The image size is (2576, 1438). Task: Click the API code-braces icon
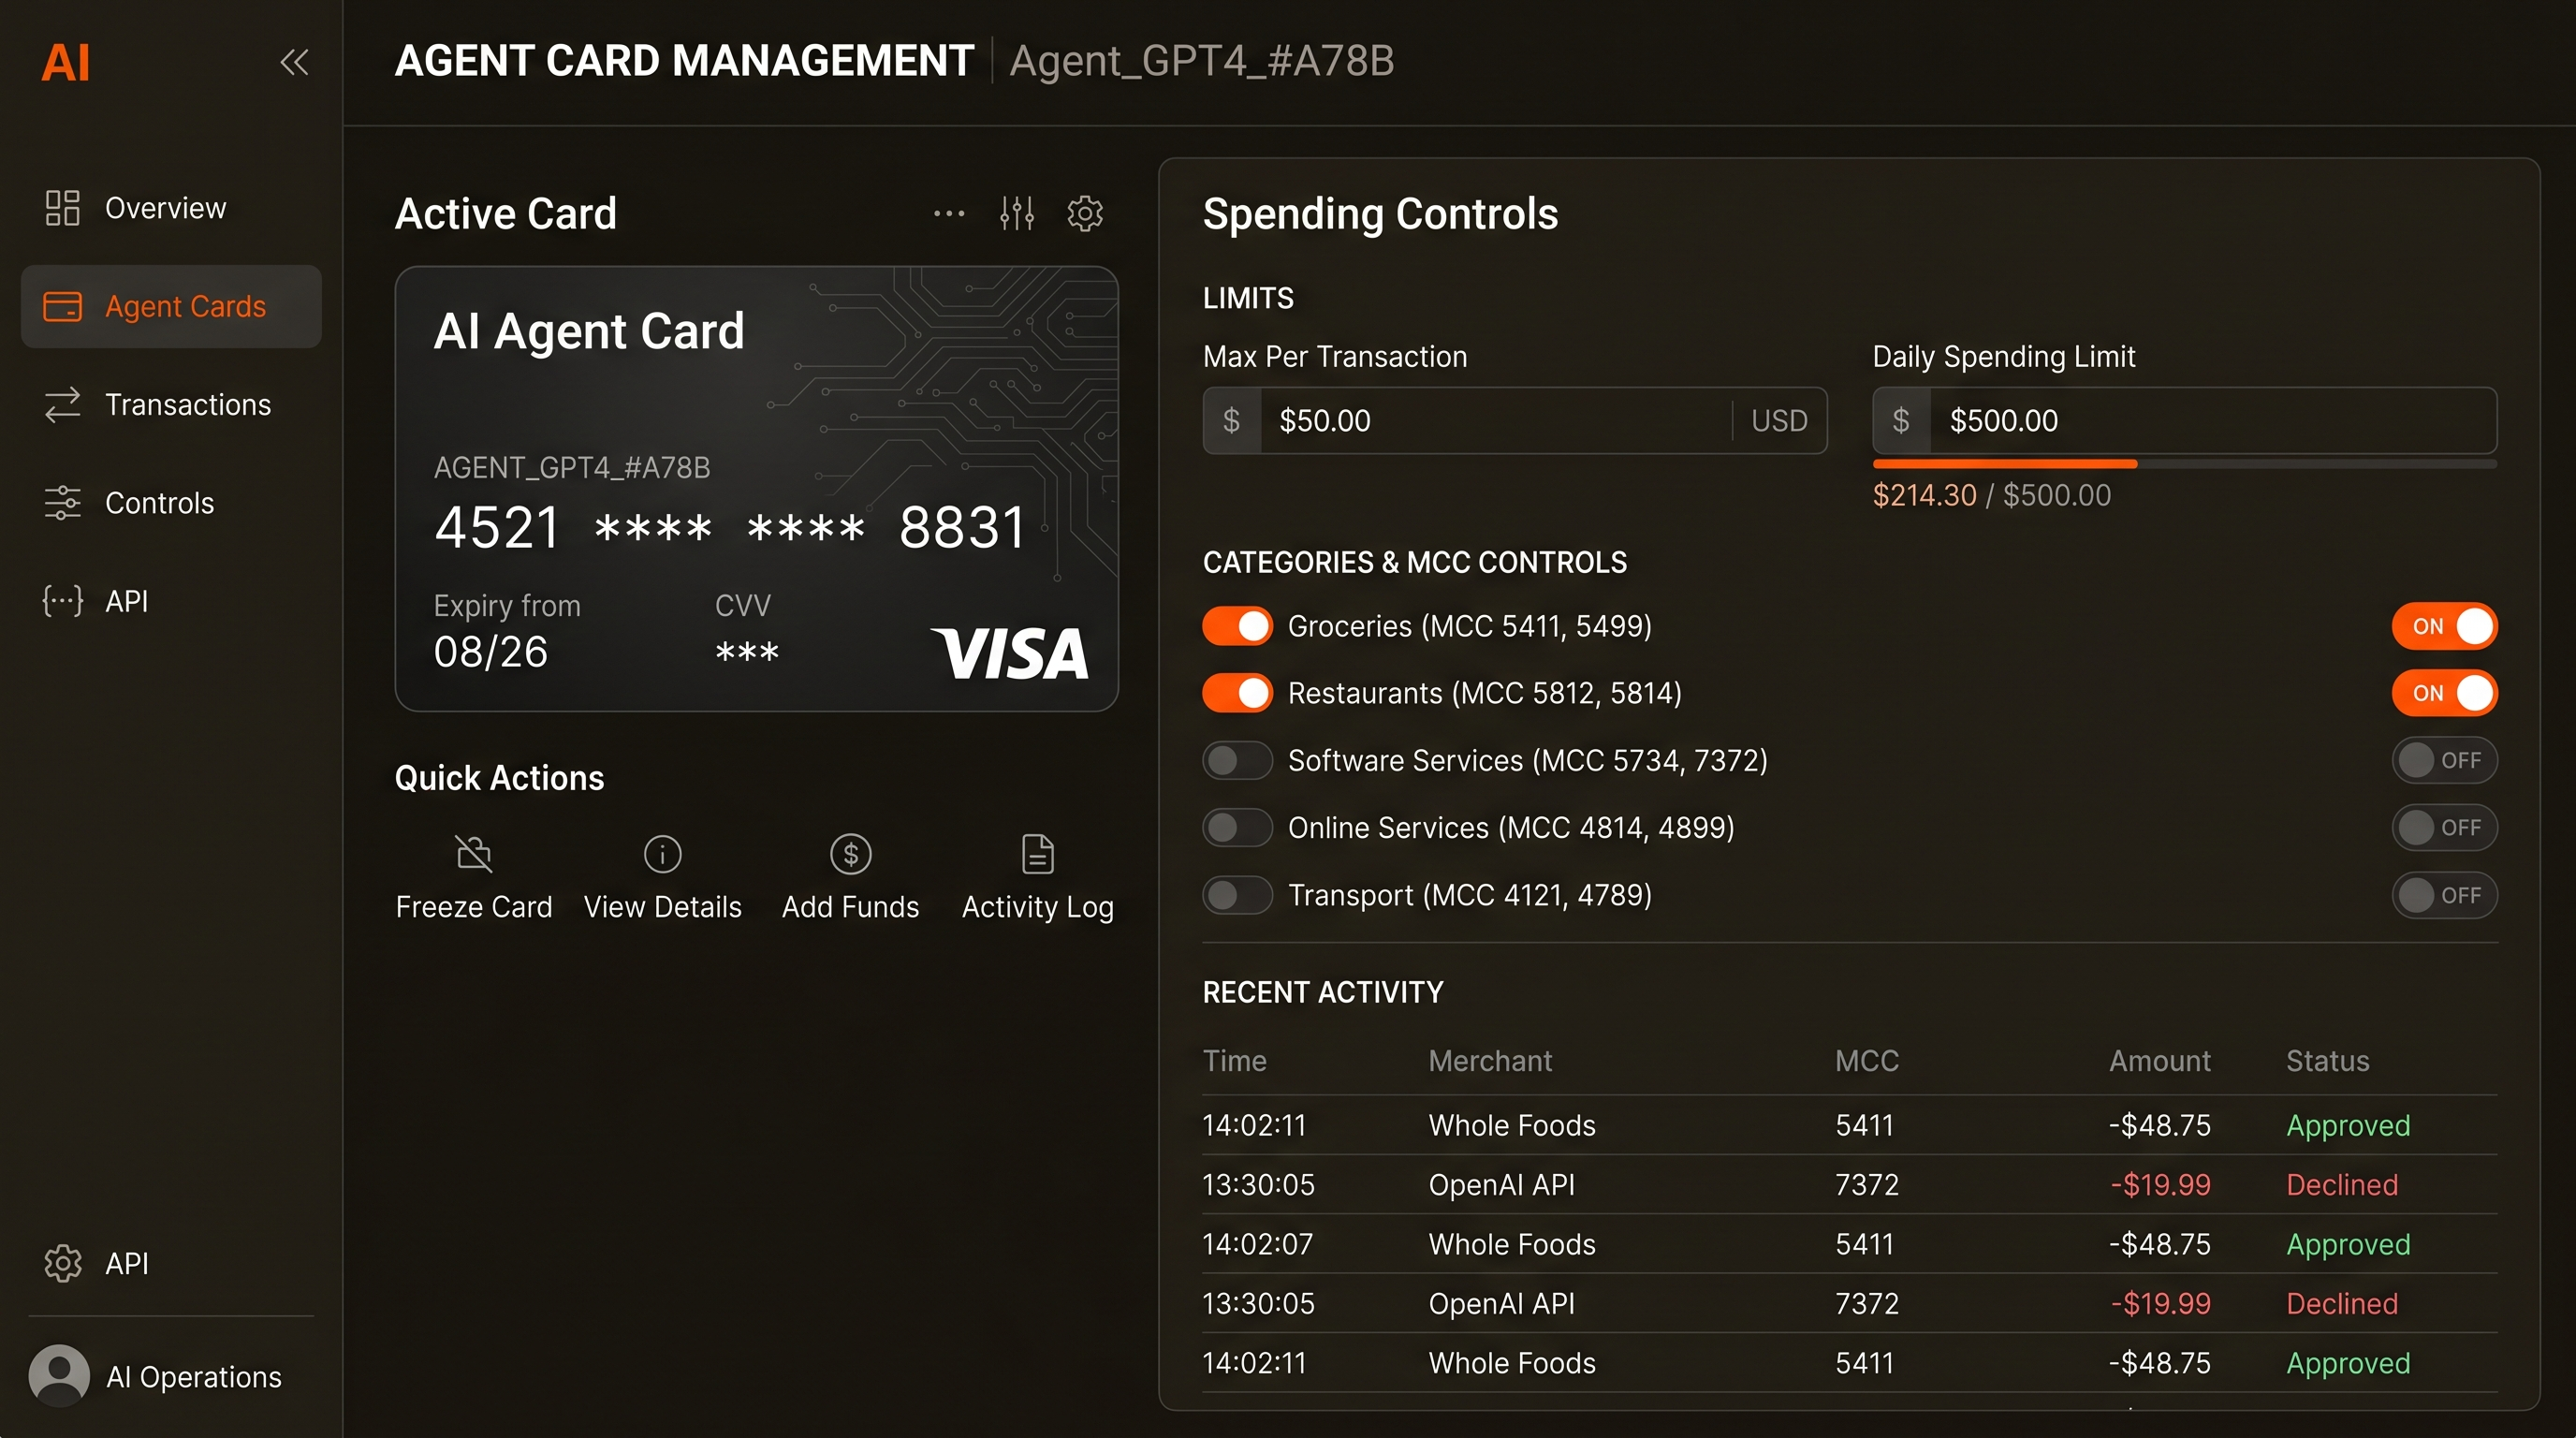[x=62, y=600]
